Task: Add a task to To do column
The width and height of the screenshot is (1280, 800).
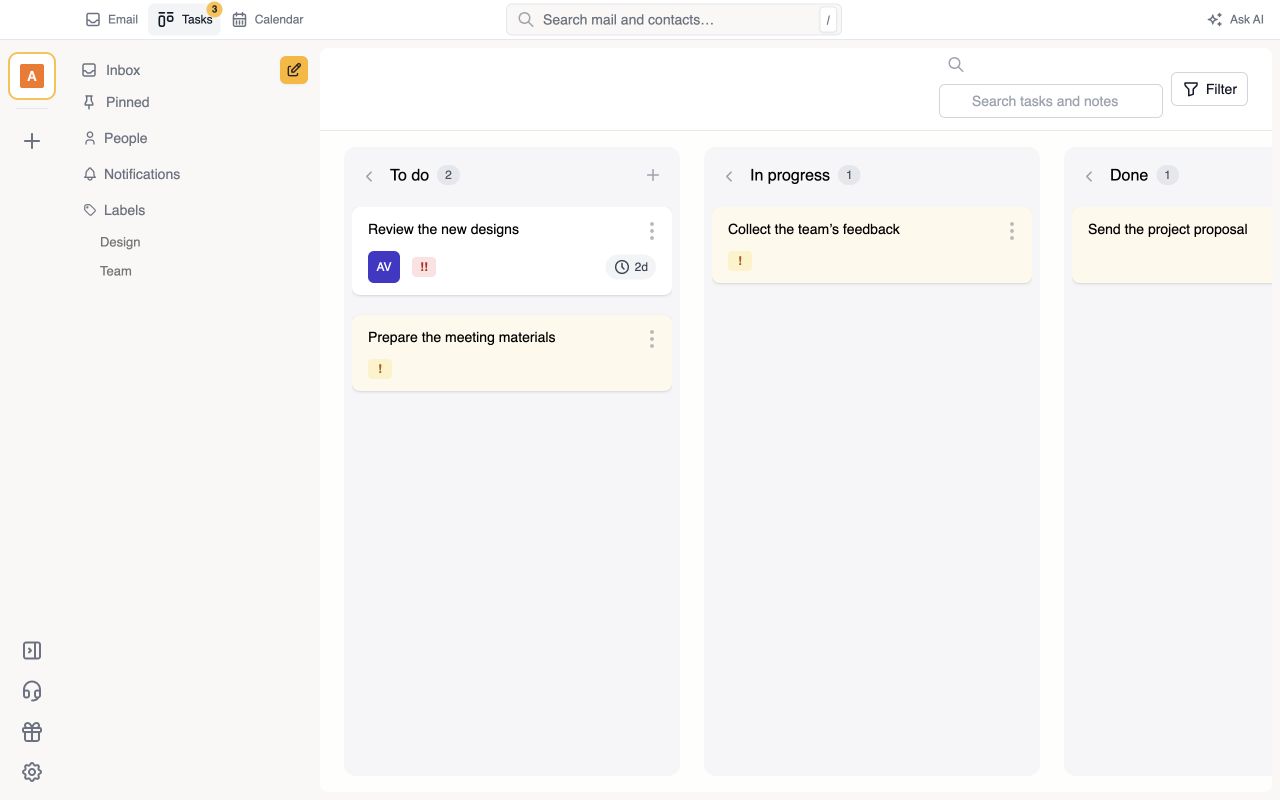Action: click(653, 175)
